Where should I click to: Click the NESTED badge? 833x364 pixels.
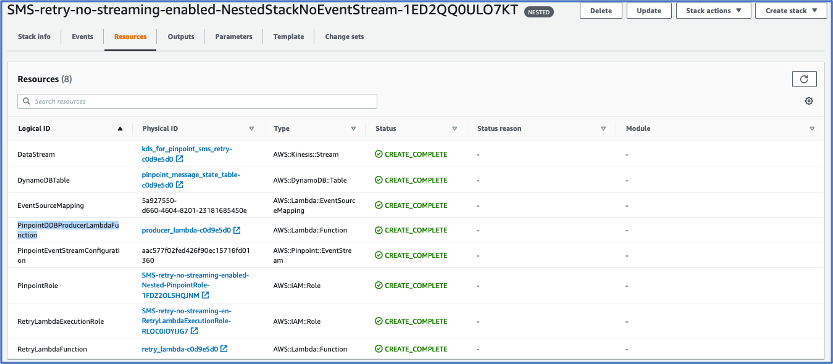coord(539,12)
